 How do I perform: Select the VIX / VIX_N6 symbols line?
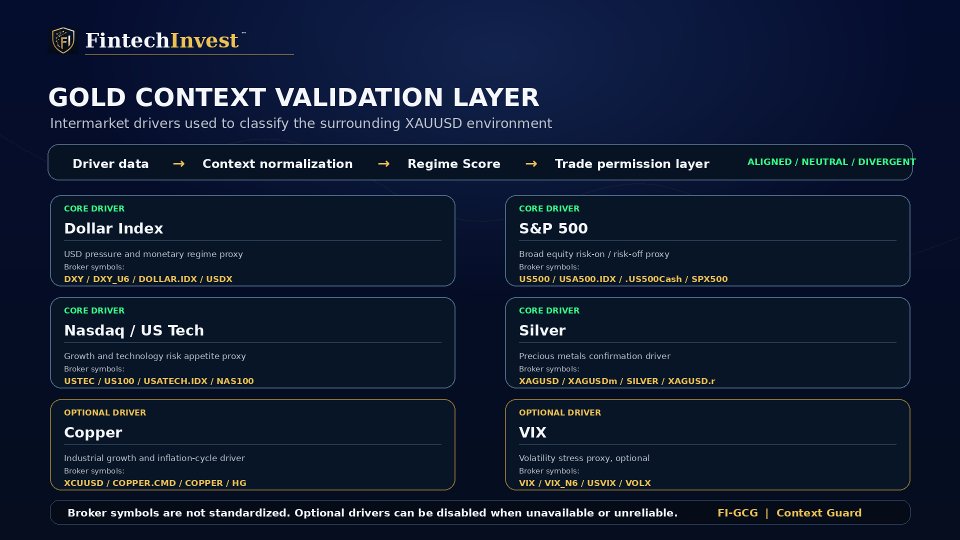(x=585, y=482)
